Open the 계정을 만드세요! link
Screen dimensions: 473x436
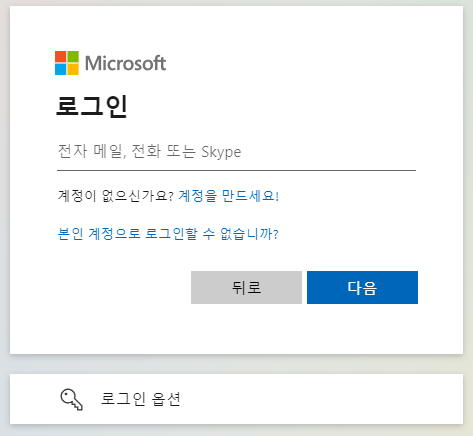[x=229, y=195]
